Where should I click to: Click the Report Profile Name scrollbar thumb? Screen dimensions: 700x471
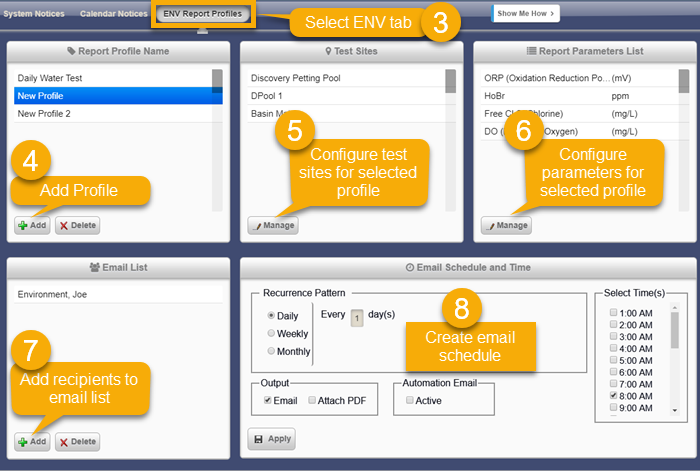pos(217,81)
